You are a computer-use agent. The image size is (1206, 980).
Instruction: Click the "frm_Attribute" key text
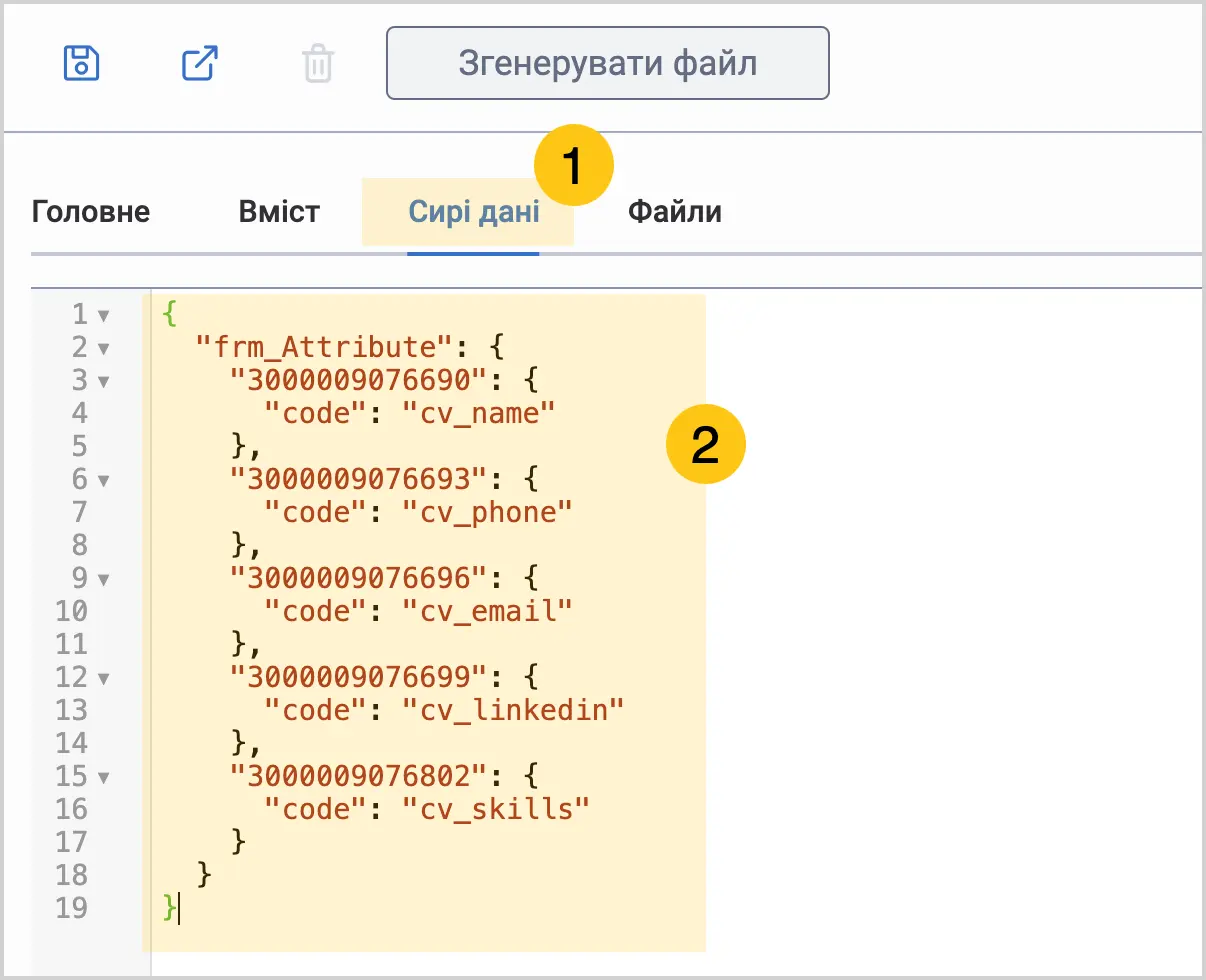(x=318, y=347)
